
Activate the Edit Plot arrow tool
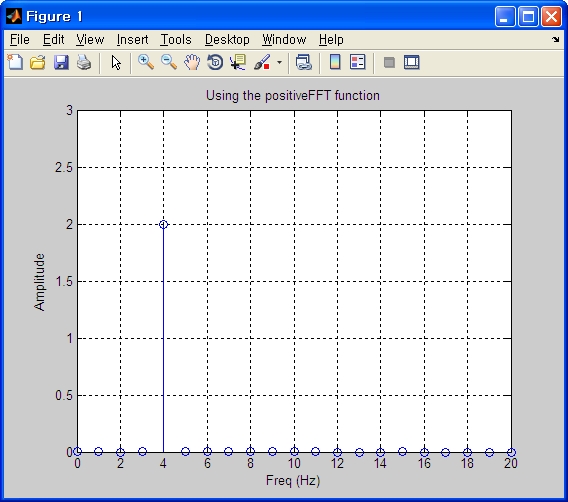[116, 63]
